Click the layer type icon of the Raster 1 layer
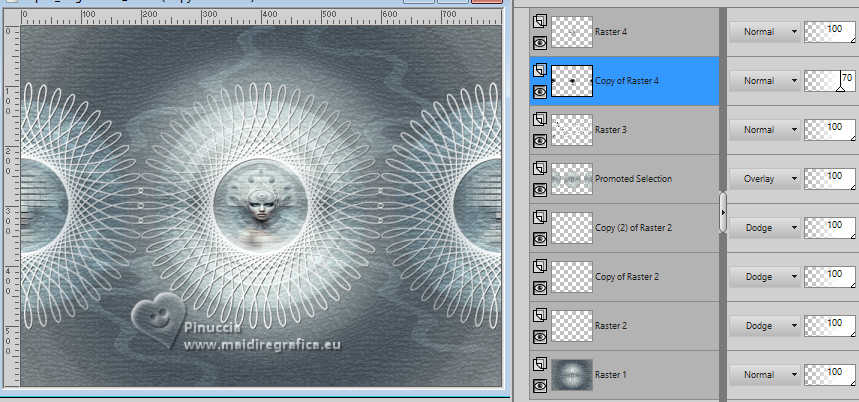 (540, 364)
